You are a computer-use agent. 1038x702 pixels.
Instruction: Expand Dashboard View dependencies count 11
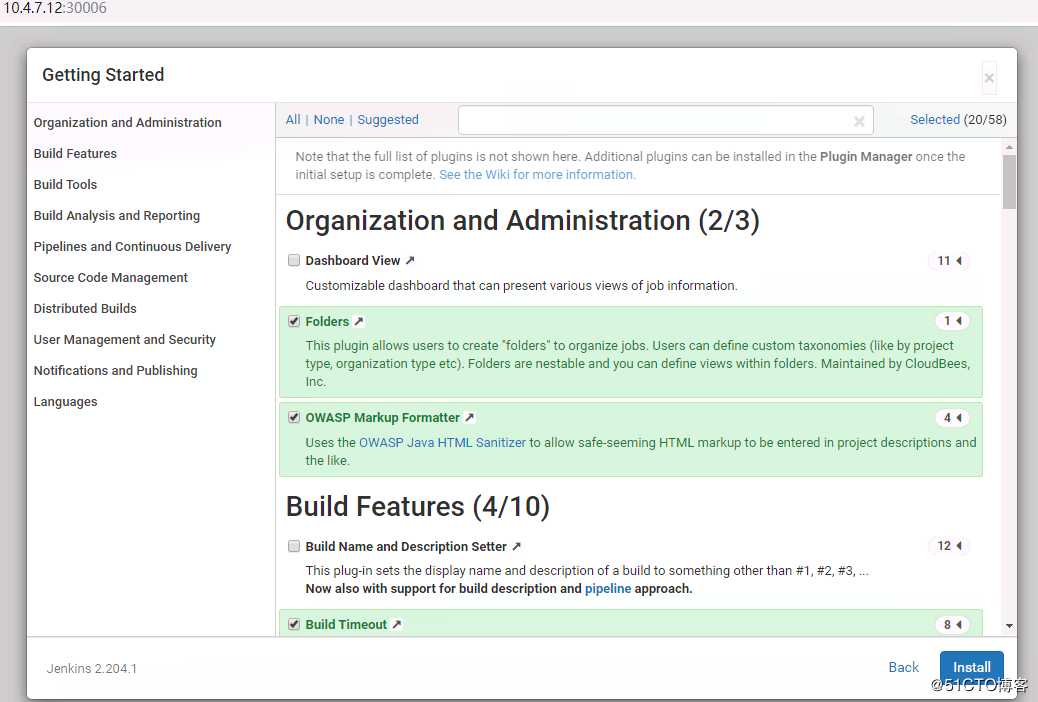point(949,260)
